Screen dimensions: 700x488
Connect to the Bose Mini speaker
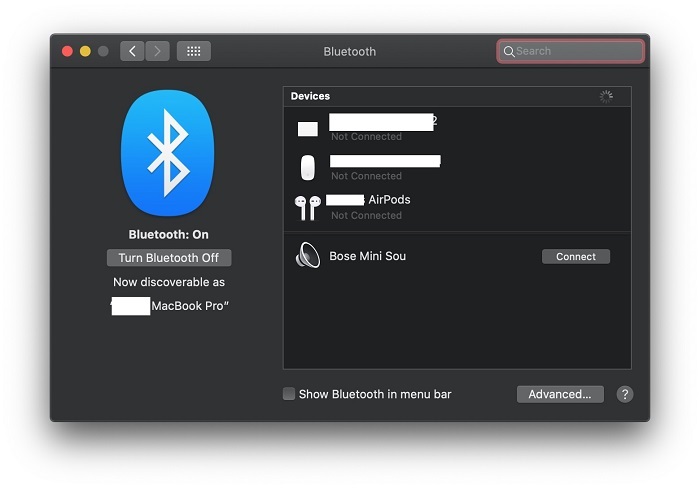click(x=575, y=257)
